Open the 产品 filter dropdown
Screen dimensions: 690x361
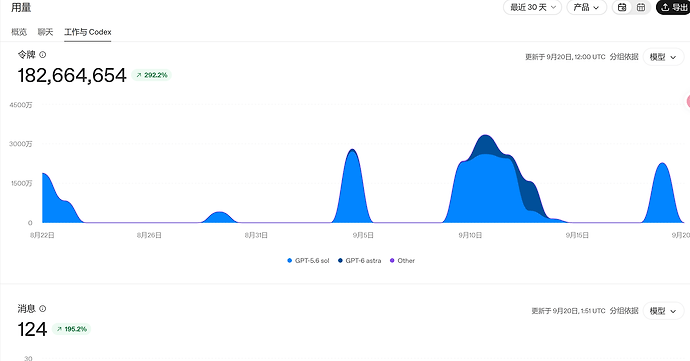[587, 7]
